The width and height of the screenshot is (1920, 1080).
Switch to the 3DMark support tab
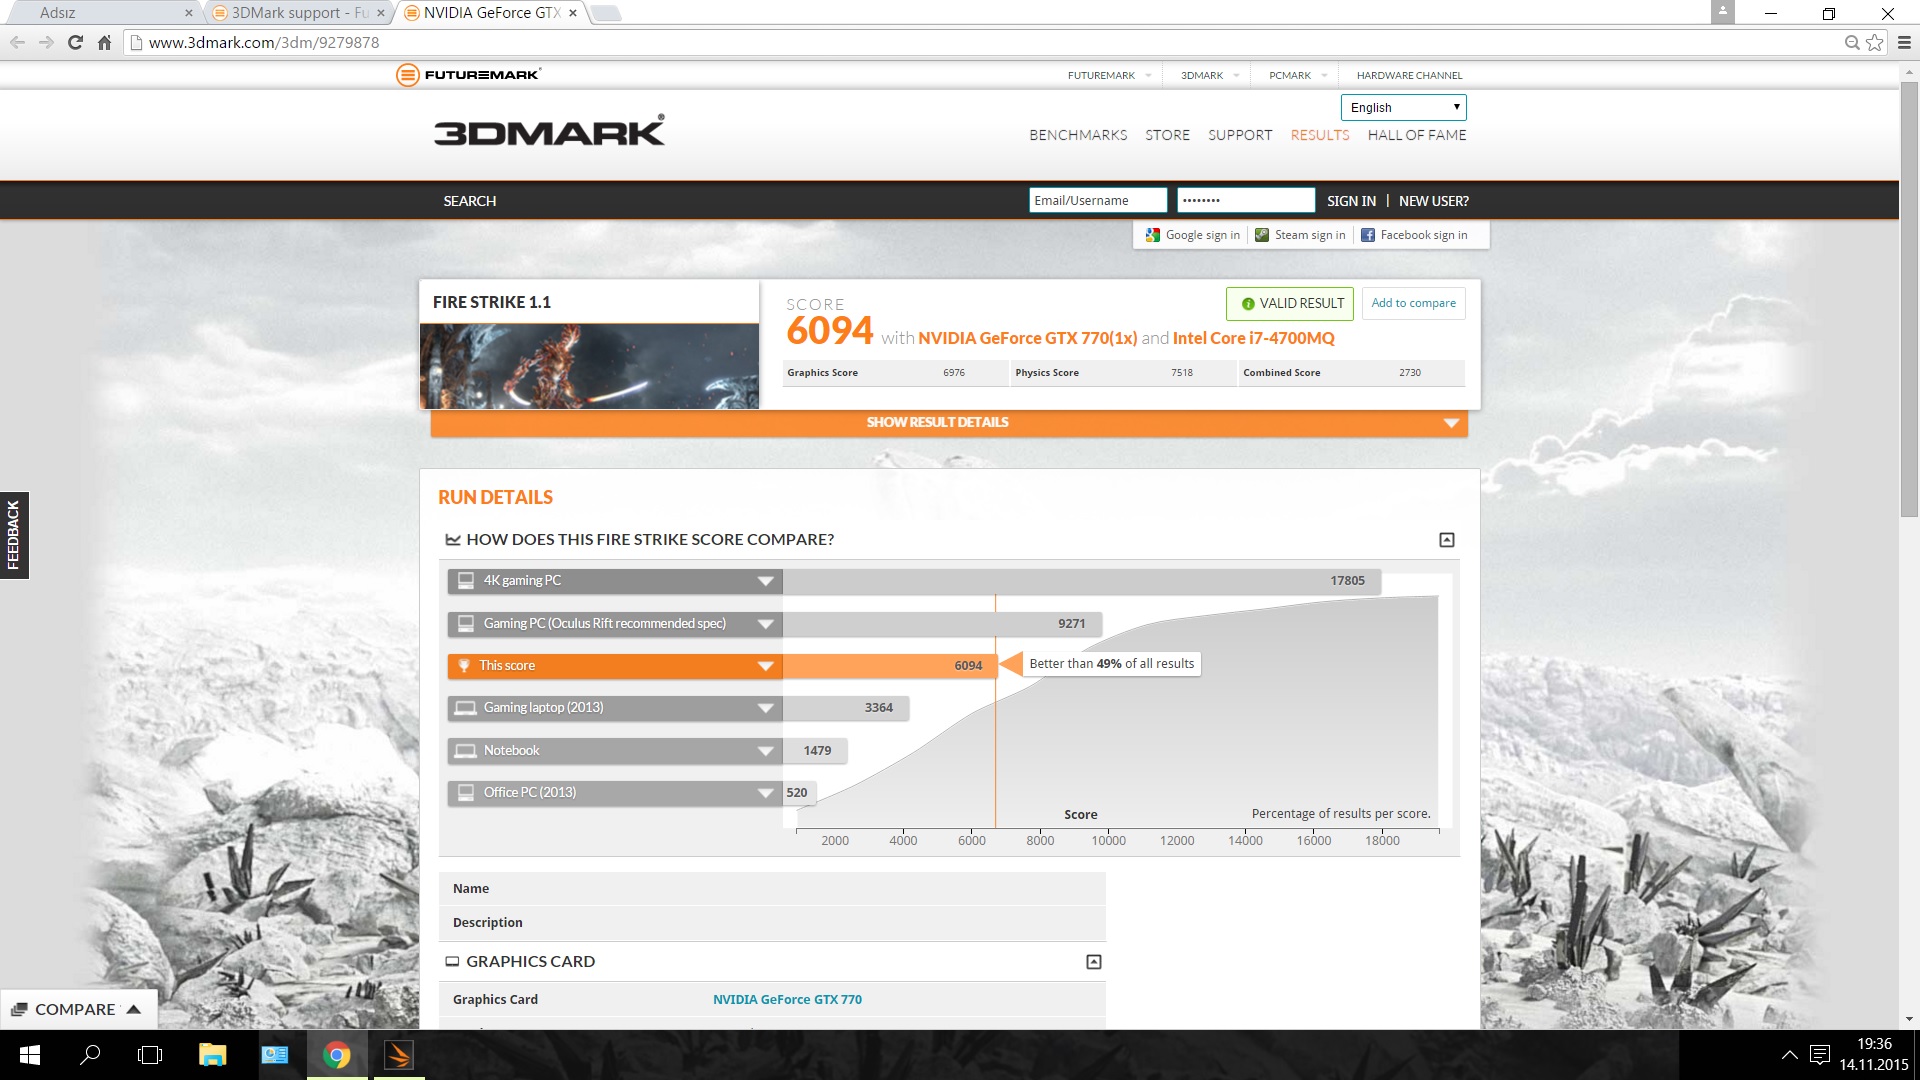pos(298,13)
